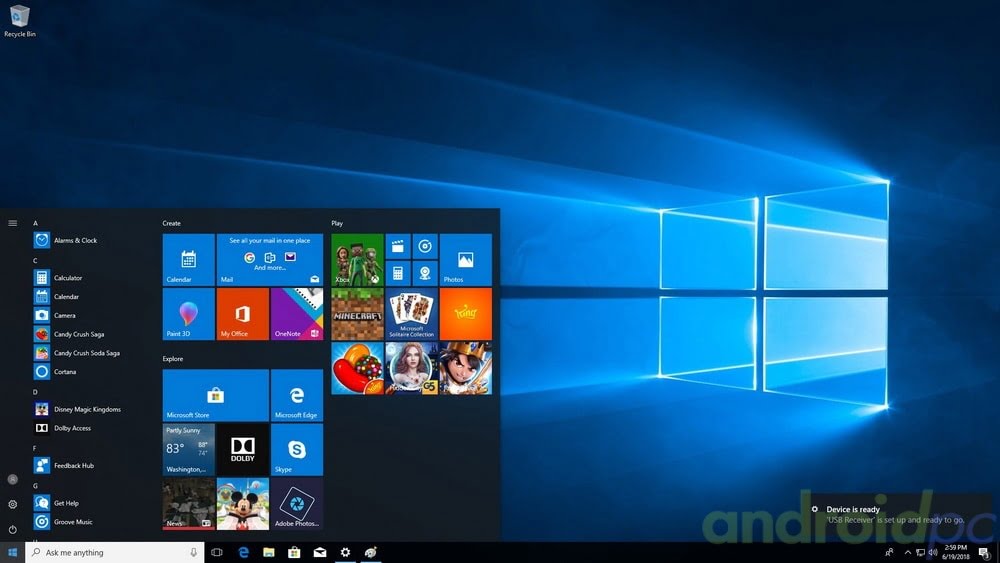The image size is (1000, 563).
Task: Click the Create group header
Action: point(172,223)
